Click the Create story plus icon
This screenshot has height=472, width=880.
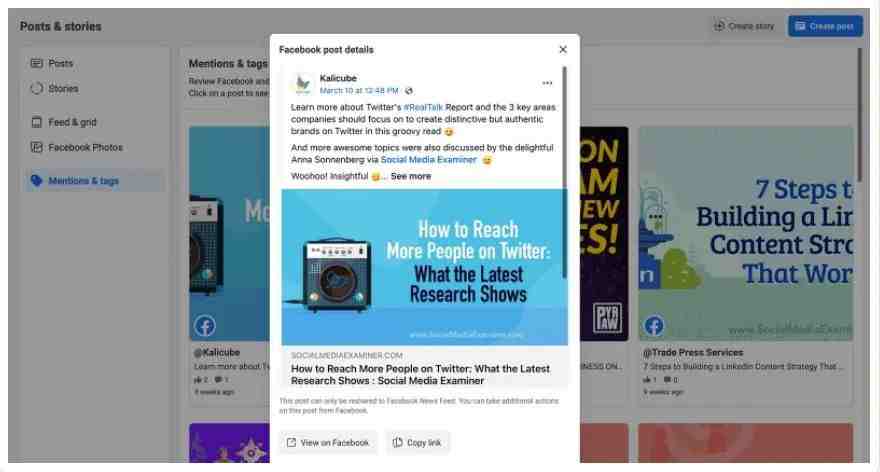click(x=719, y=26)
